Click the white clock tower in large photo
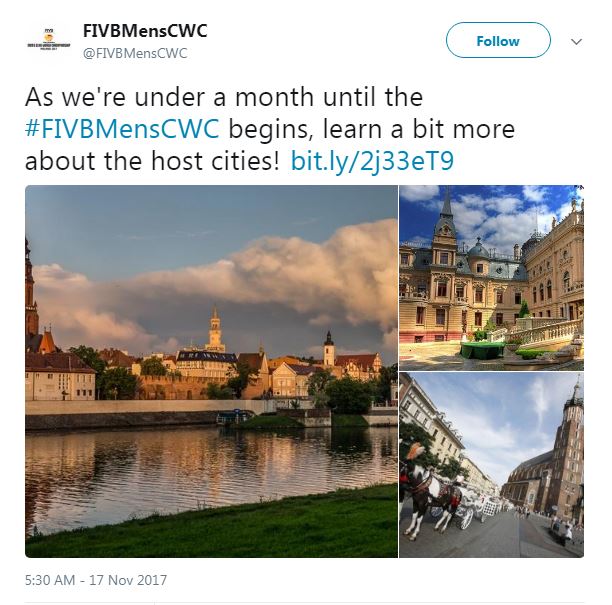 tap(215, 330)
